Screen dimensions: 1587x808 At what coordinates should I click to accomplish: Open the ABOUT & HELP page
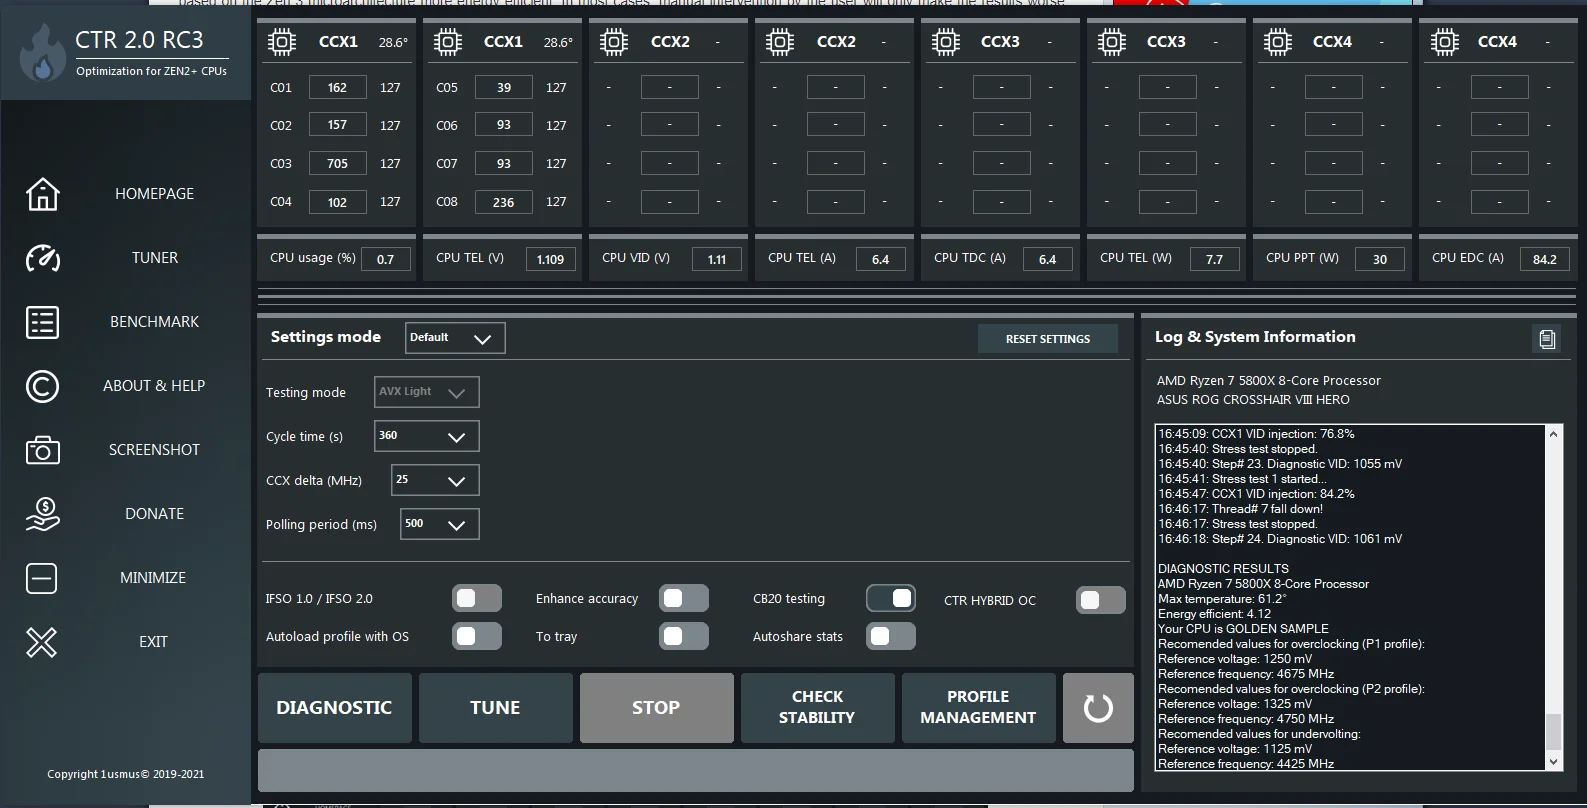[x=154, y=386]
